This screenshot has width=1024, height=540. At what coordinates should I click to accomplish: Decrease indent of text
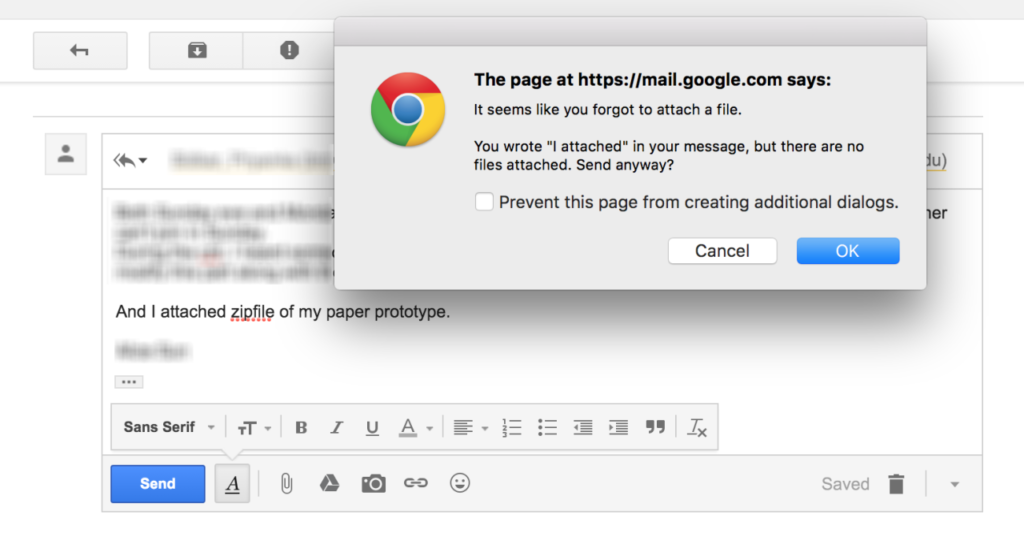583,428
